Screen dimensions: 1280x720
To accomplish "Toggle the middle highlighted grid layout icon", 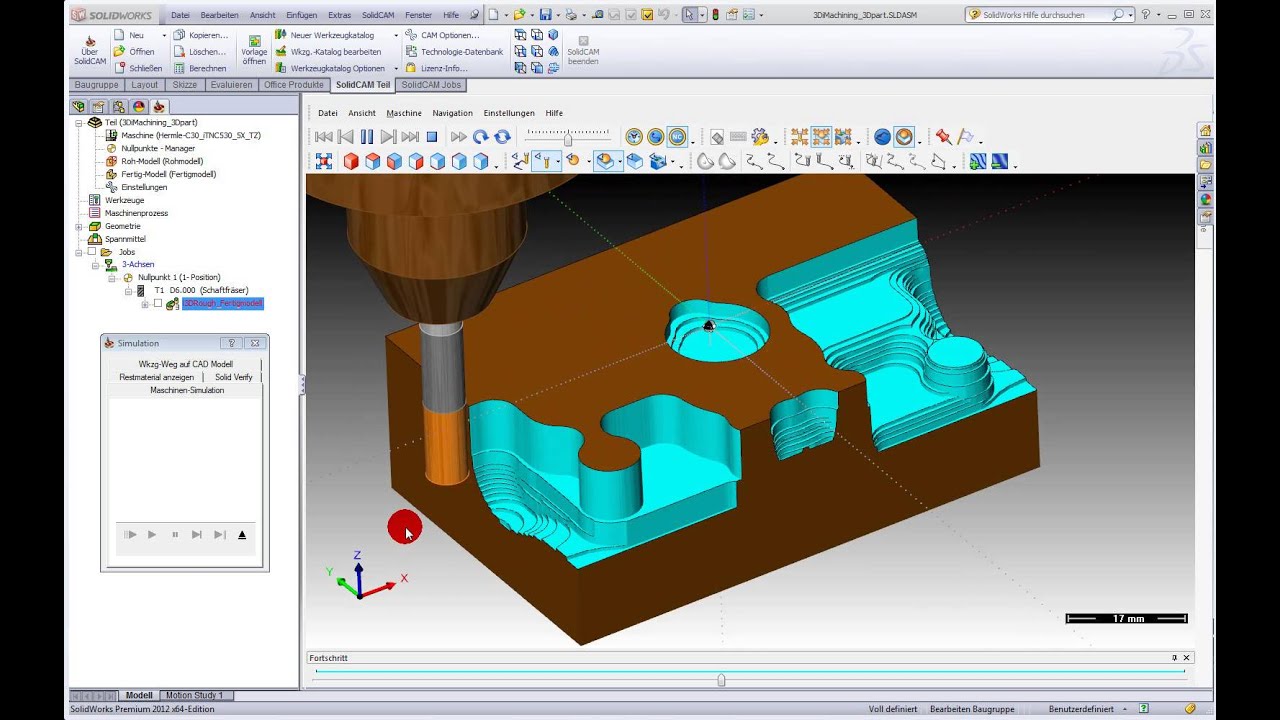I will [x=821, y=137].
